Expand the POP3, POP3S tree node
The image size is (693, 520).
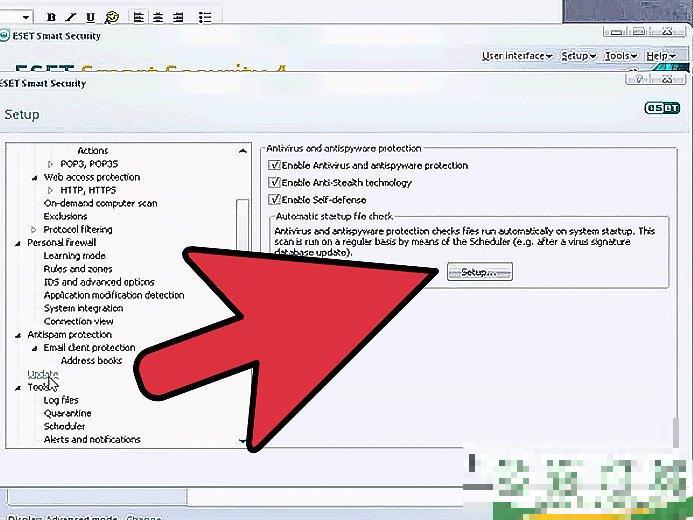point(51,164)
